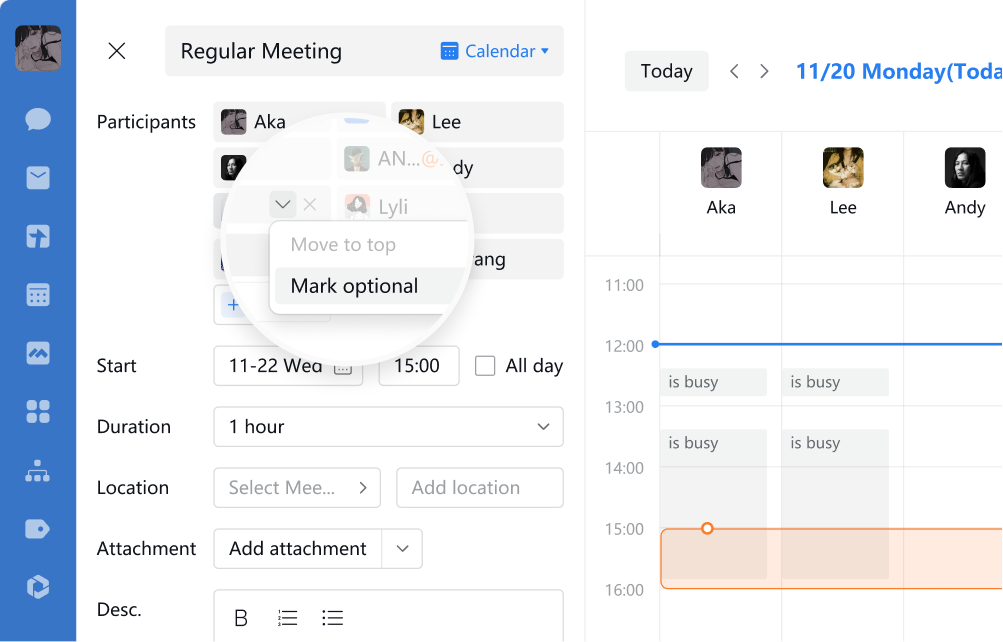Focus the Add location field
The width and height of the screenshot is (1003, 642).
pyautogui.click(x=480, y=488)
